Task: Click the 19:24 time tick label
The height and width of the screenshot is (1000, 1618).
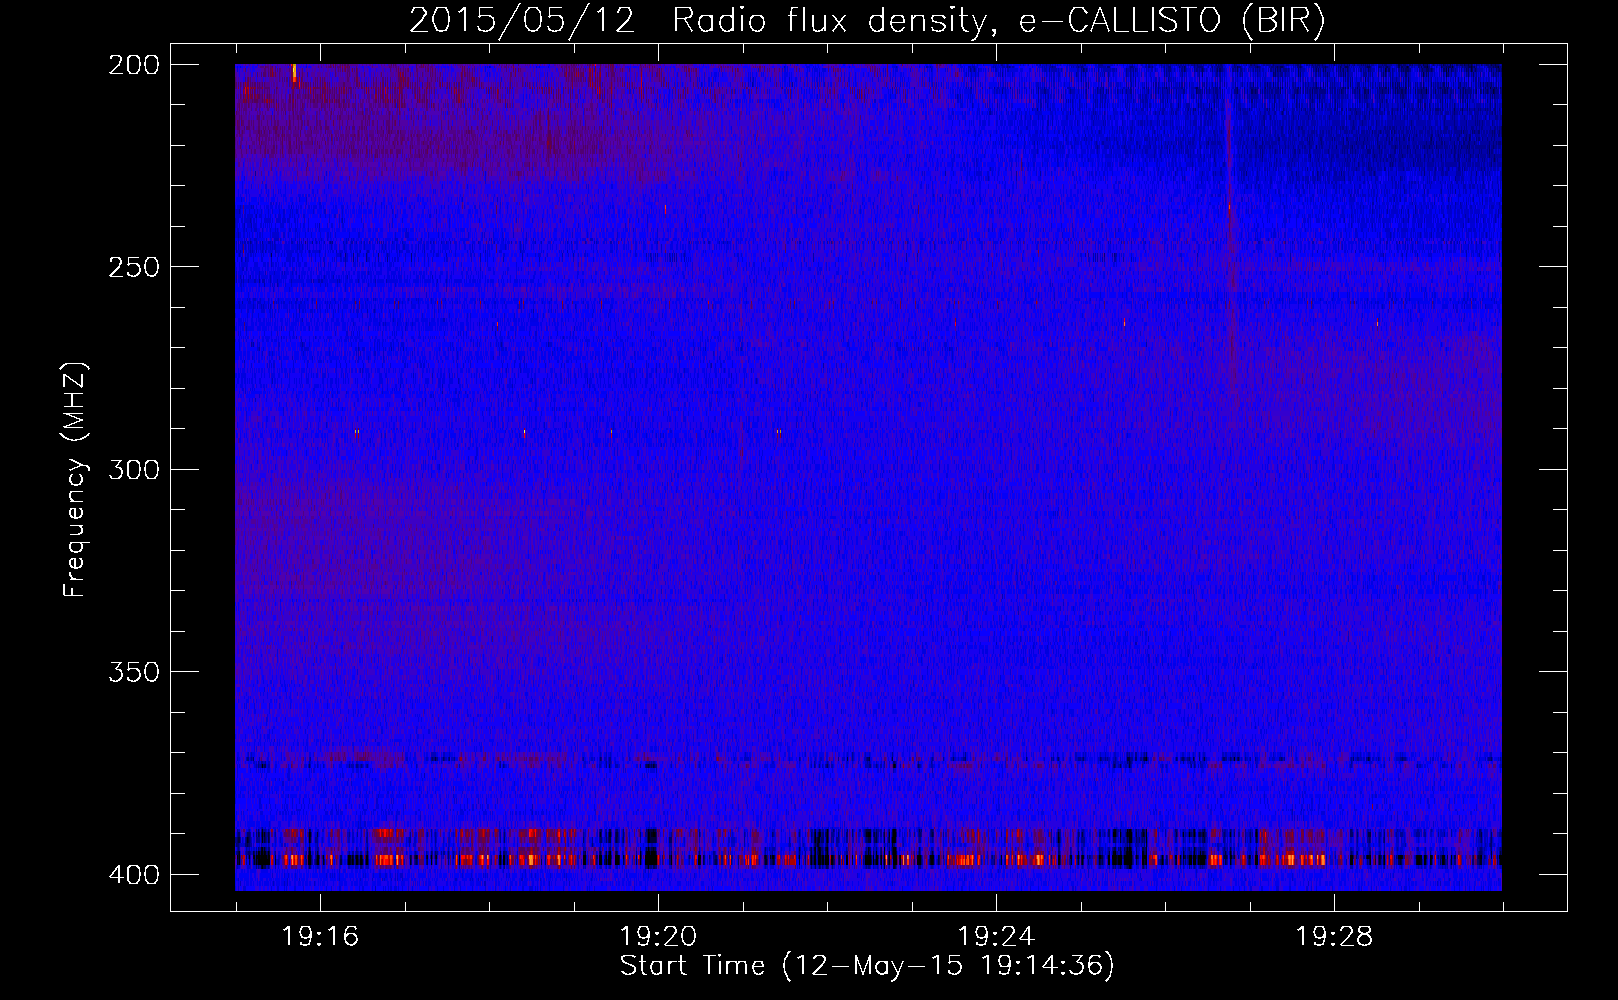Action: click(x=996, y=936)
